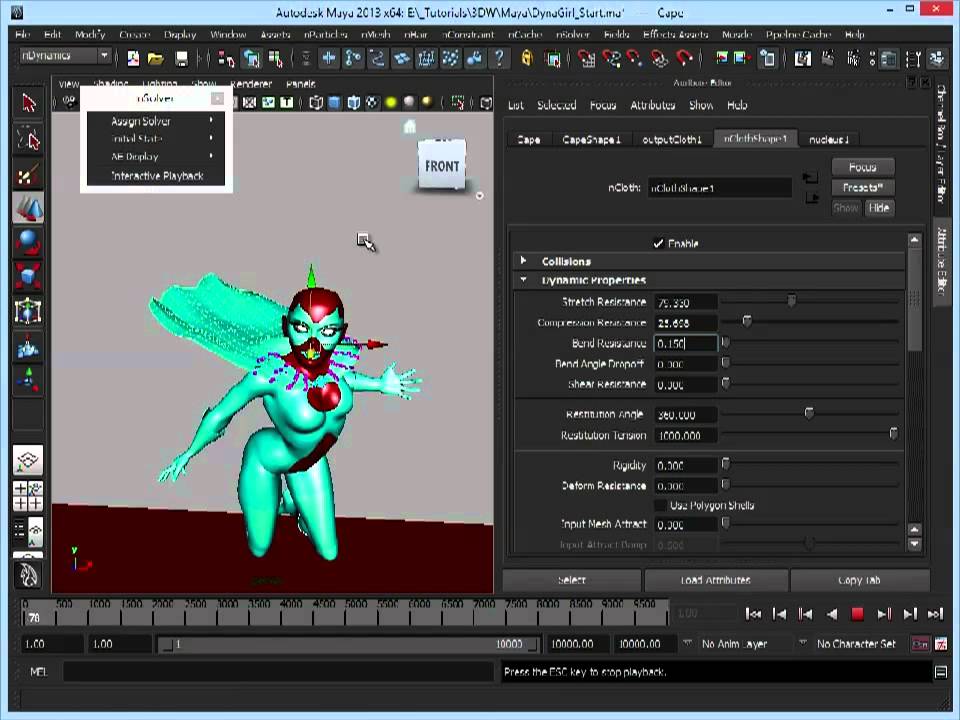This screenshot has height=720, width=960.
Task: Click the smooth shade blue cube viewport icon
Action: point(334,103)
